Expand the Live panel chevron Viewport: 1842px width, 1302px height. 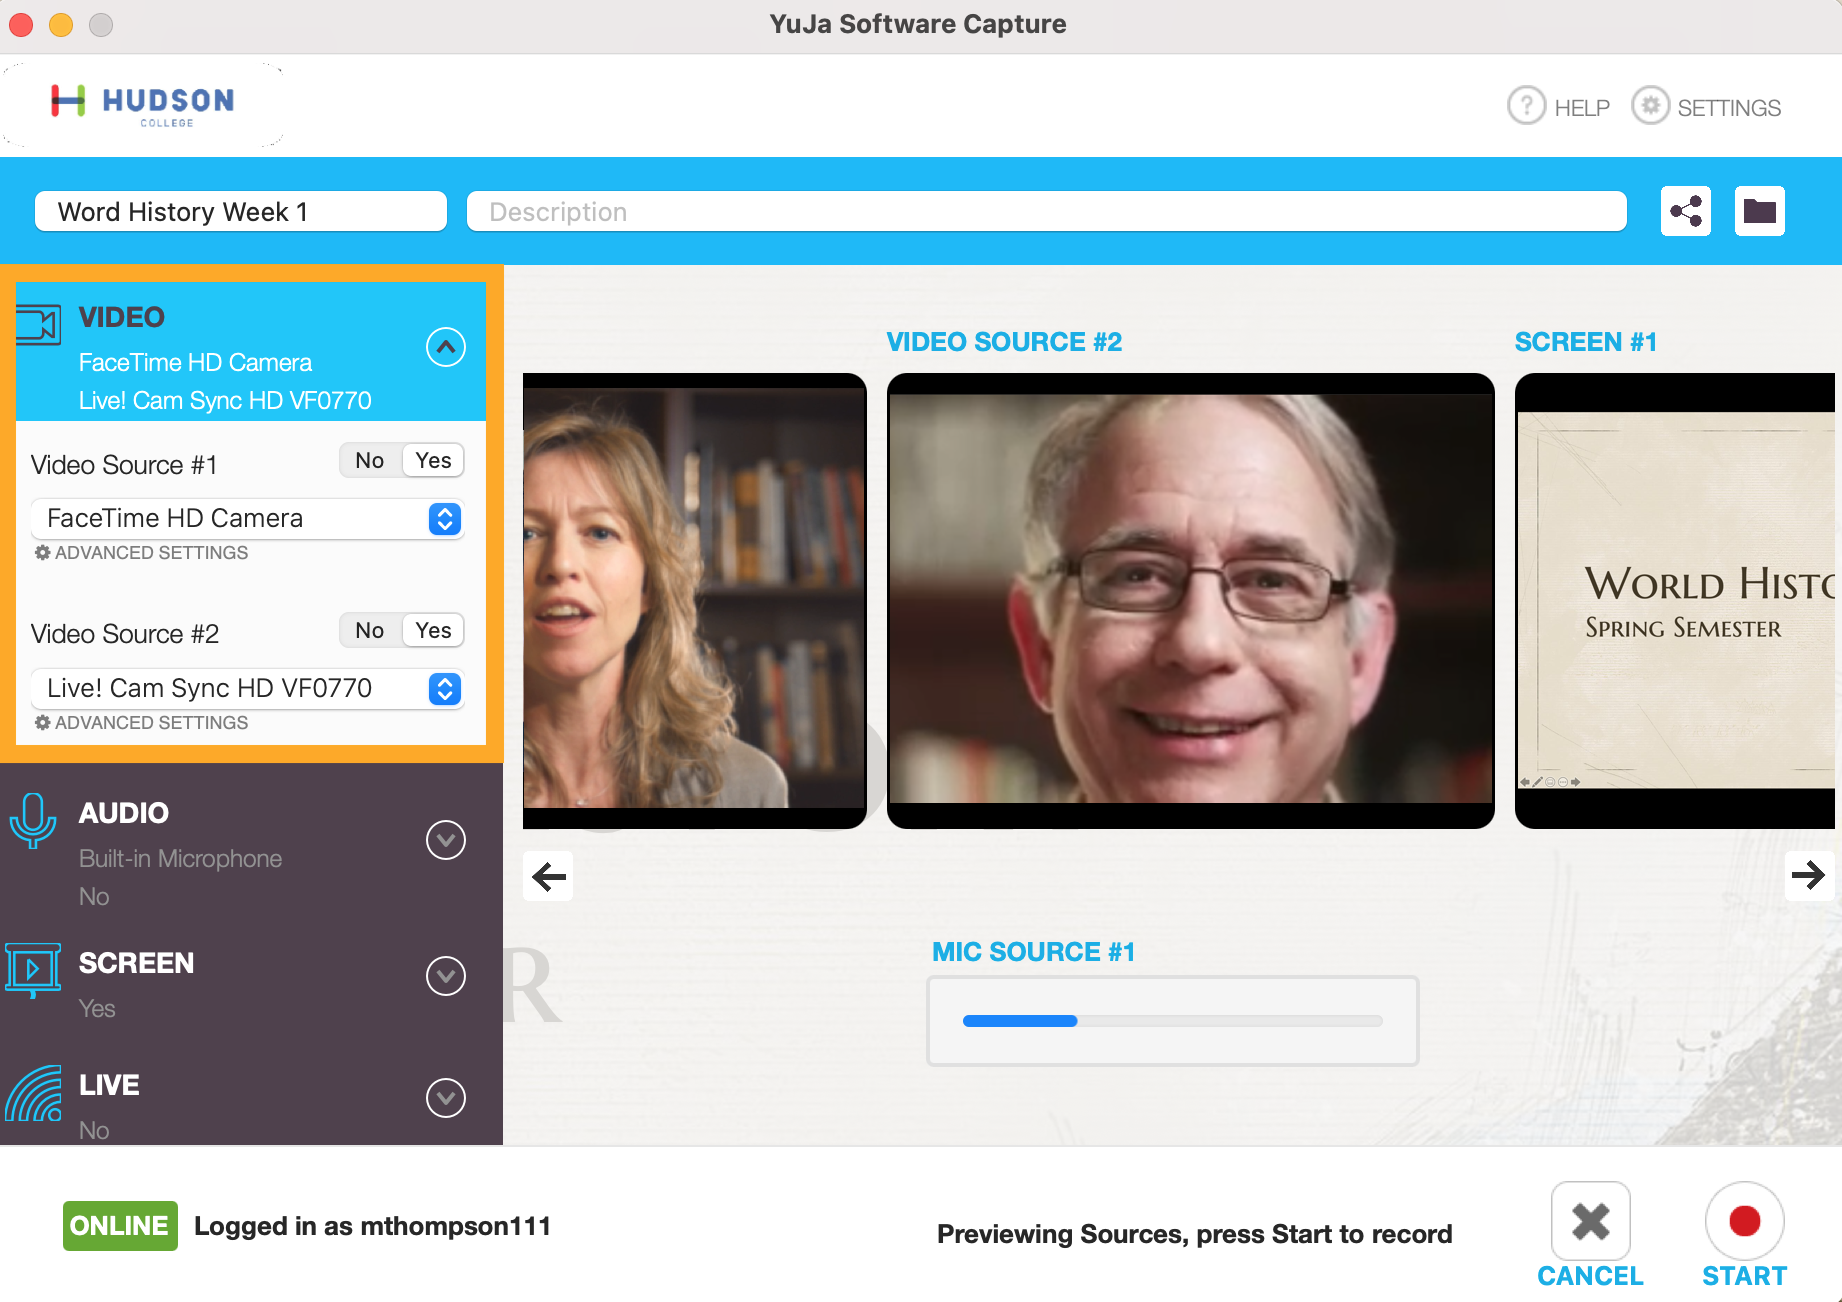click(446, 1098)
